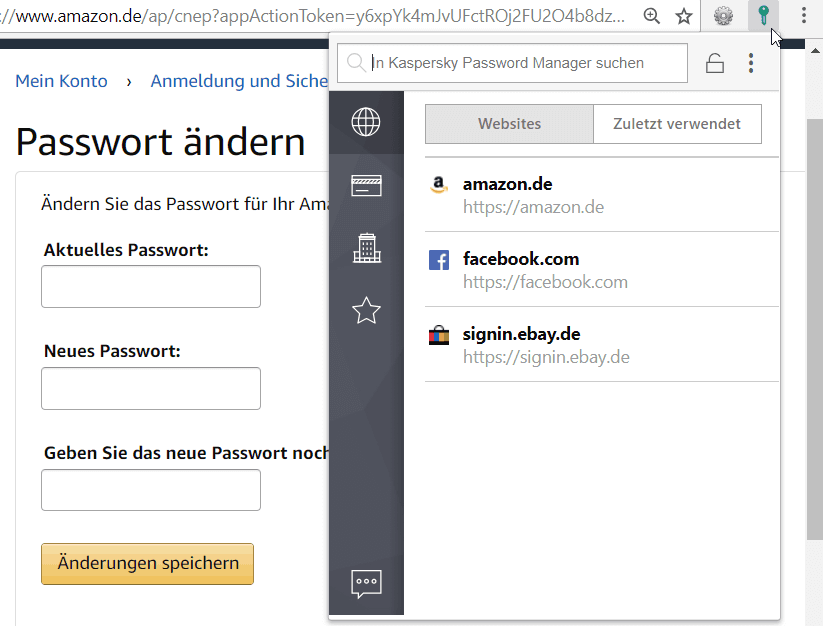Focus the Kaspersky Password Manager search field
The height and width of the screenshot is (626, 823).
point(512,63)
